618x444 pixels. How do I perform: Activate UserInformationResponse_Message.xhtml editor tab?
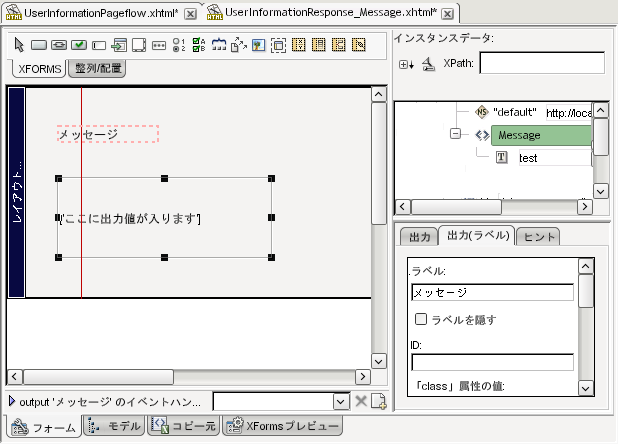coord(331,12)
